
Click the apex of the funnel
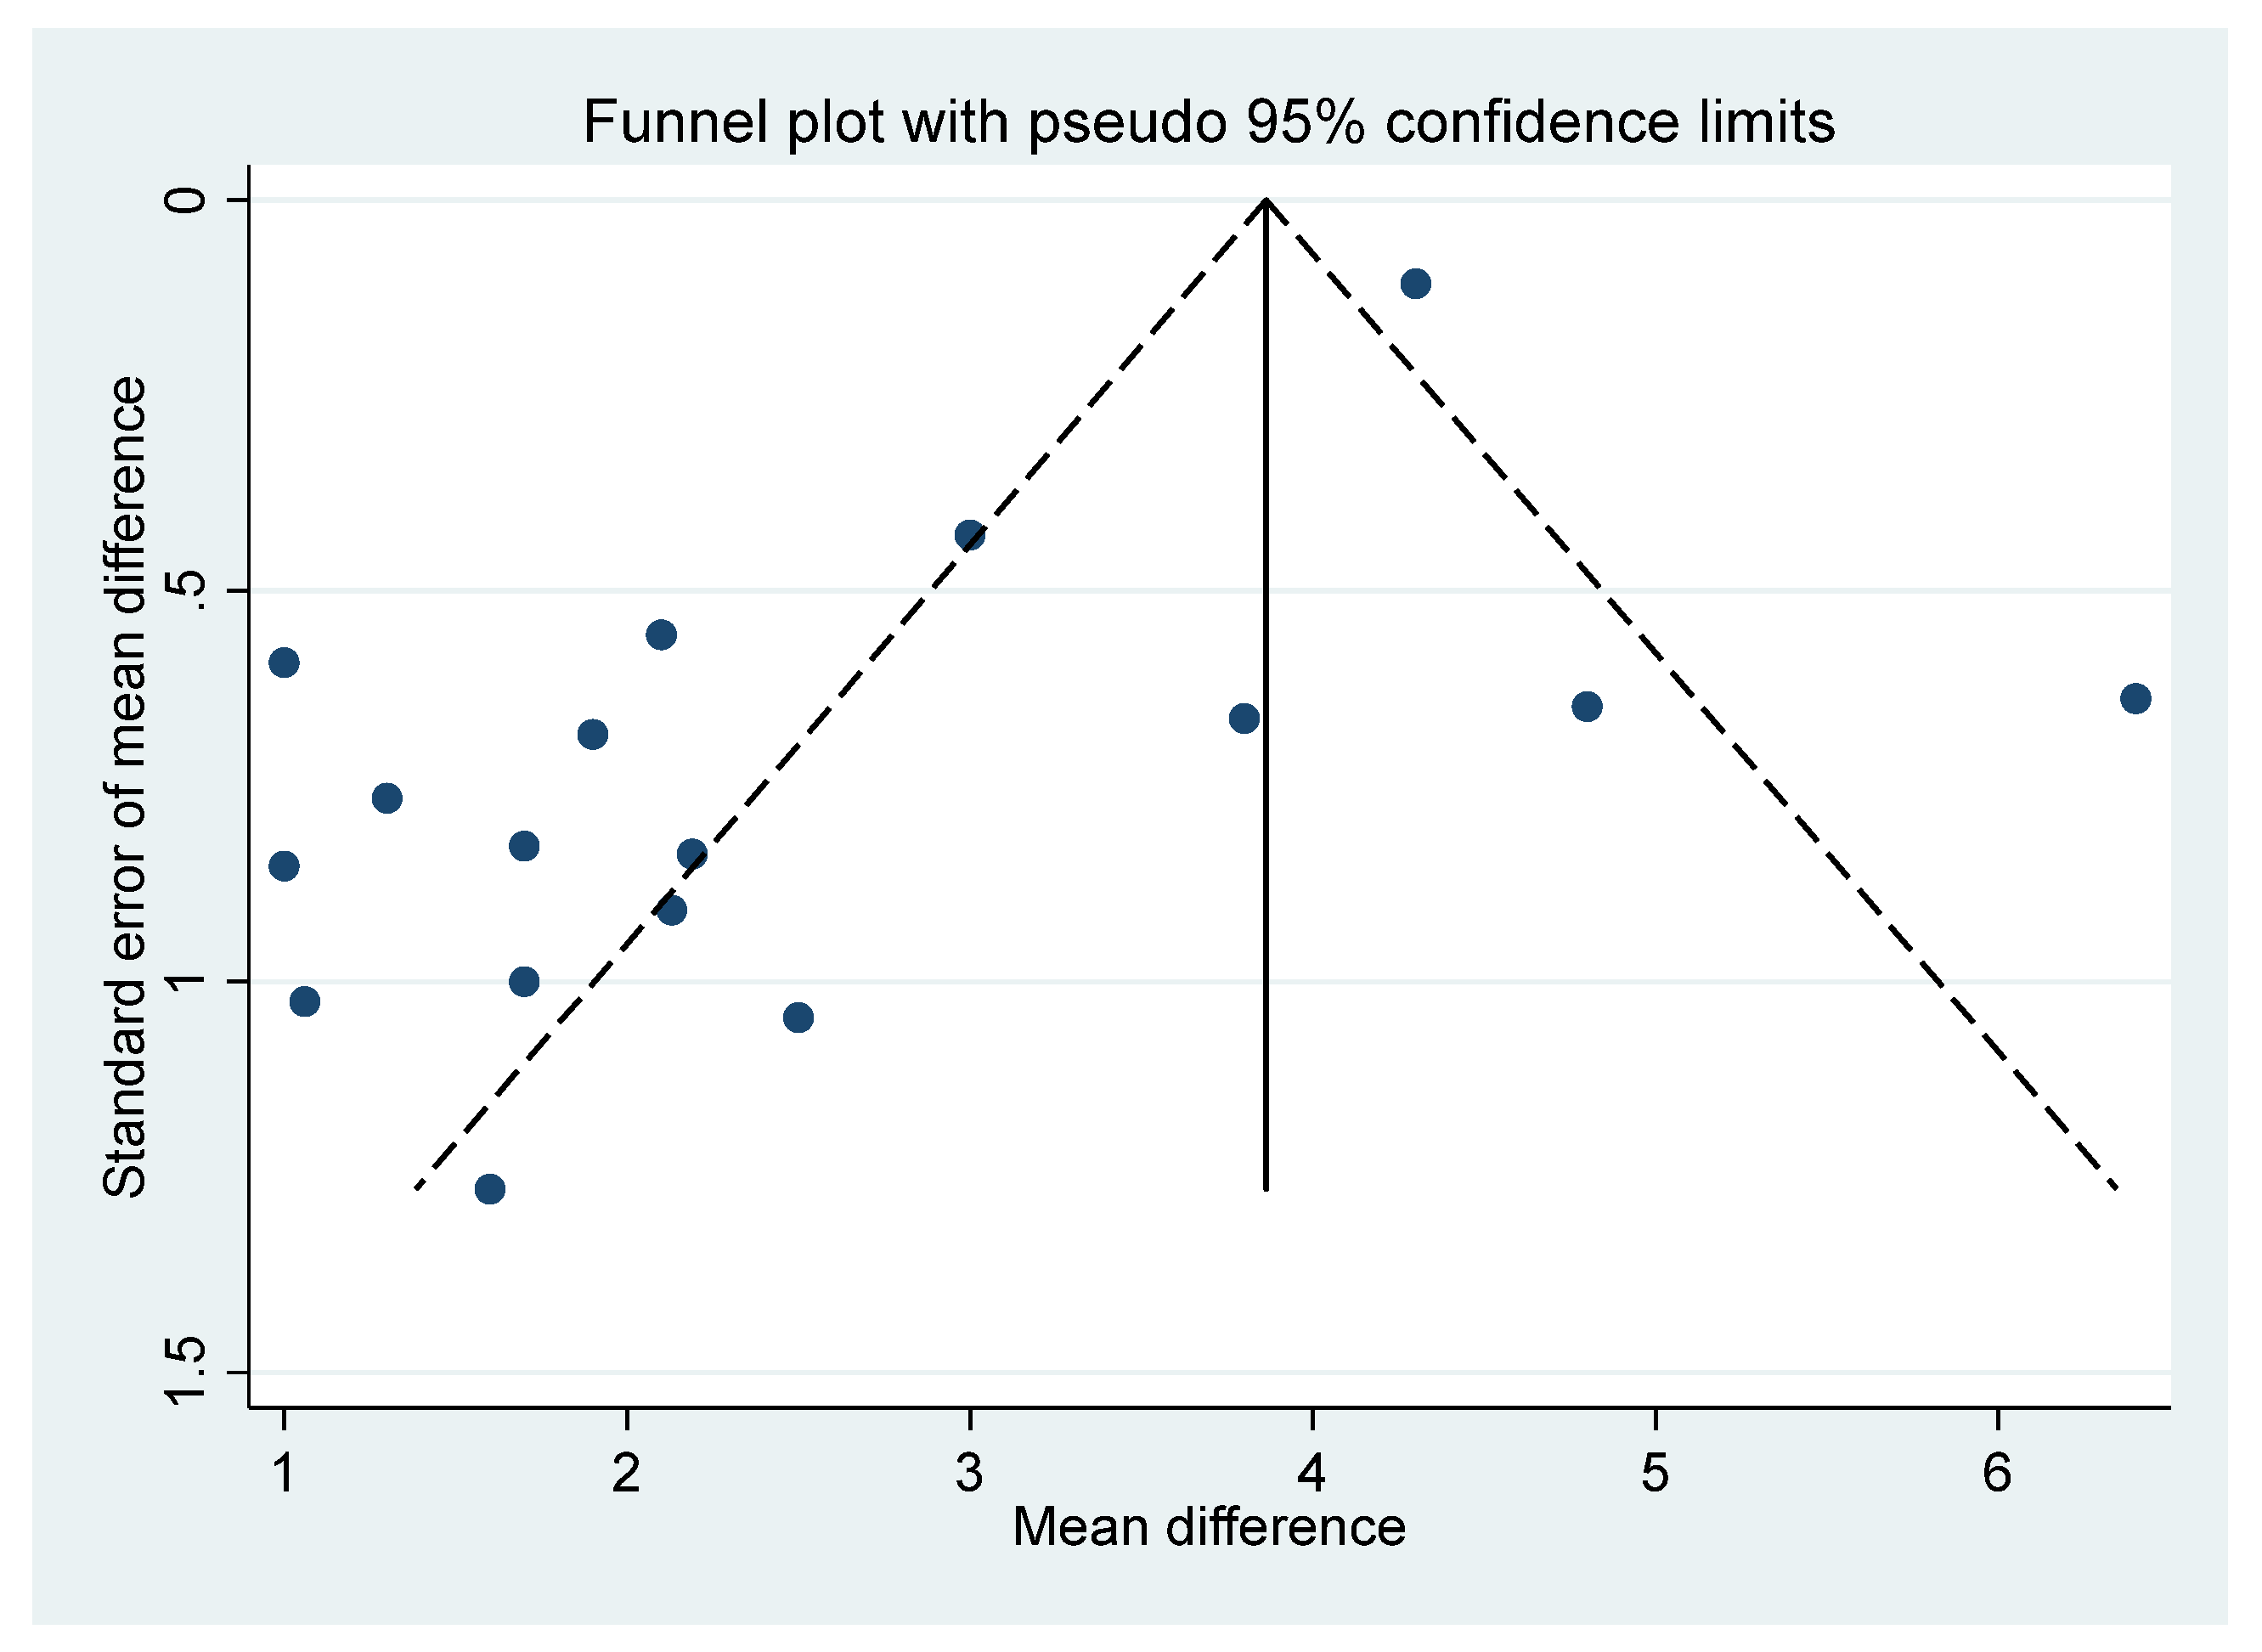pos(1266,201)
